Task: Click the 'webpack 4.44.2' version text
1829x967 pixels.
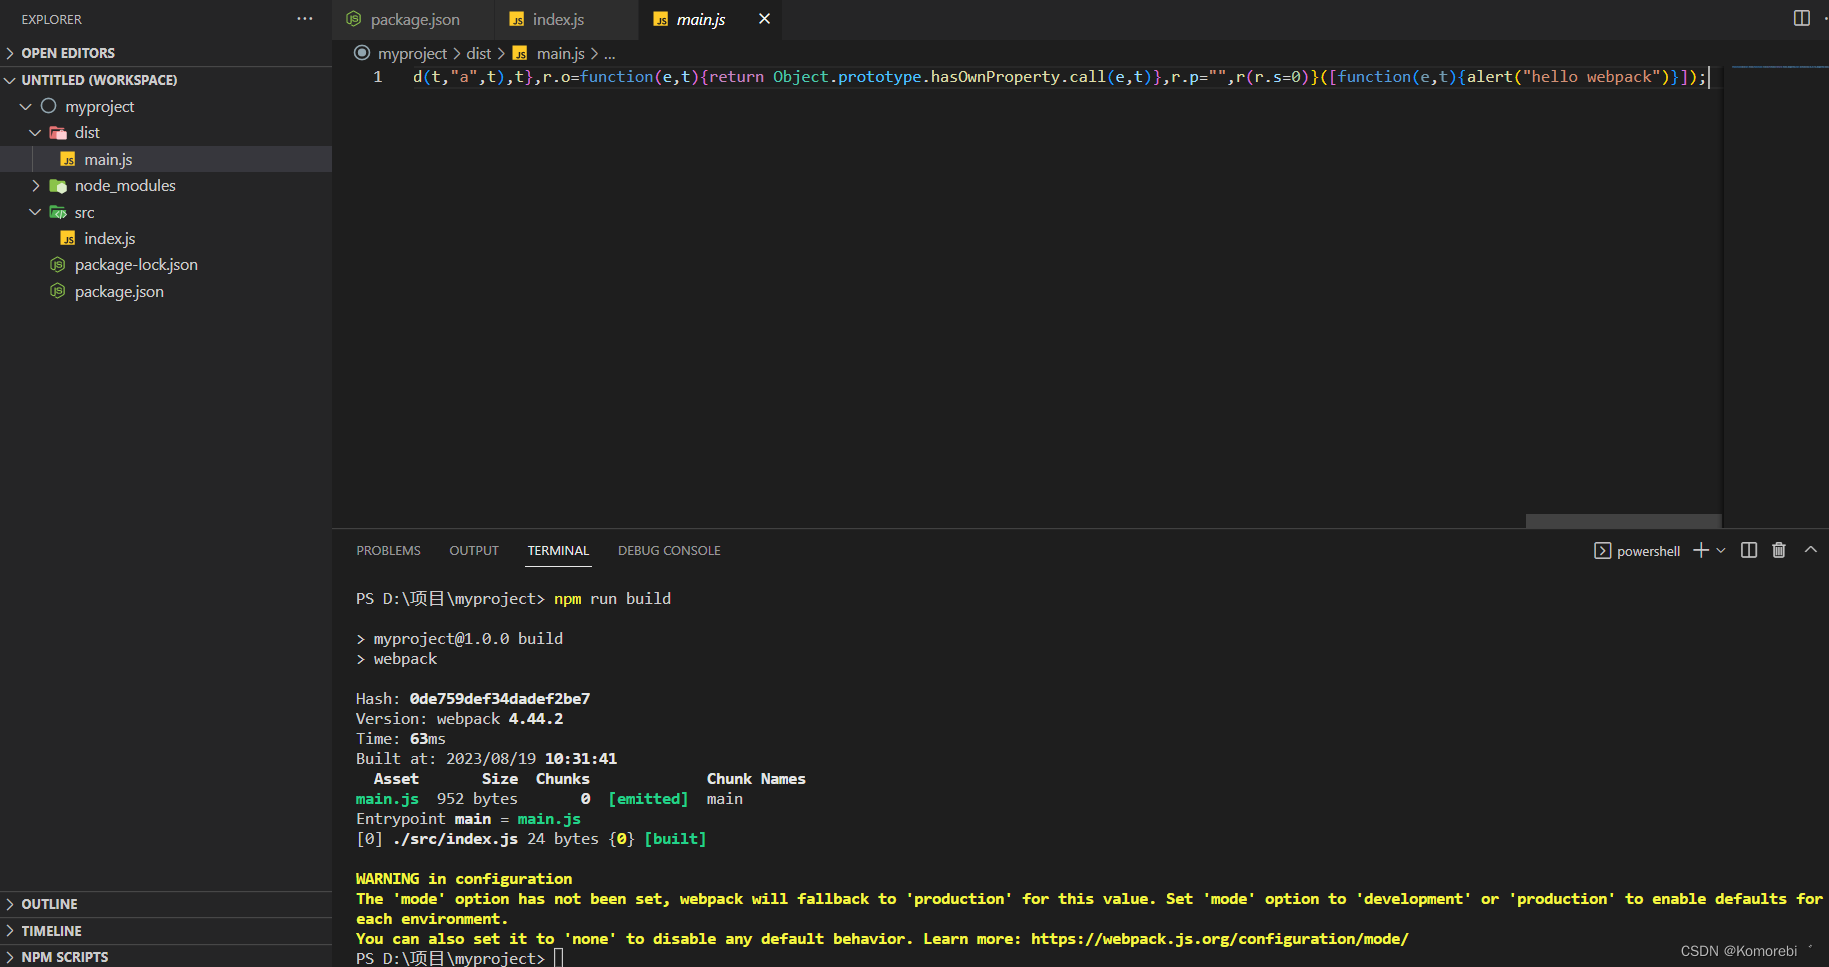Action: (x=500, y=719)
